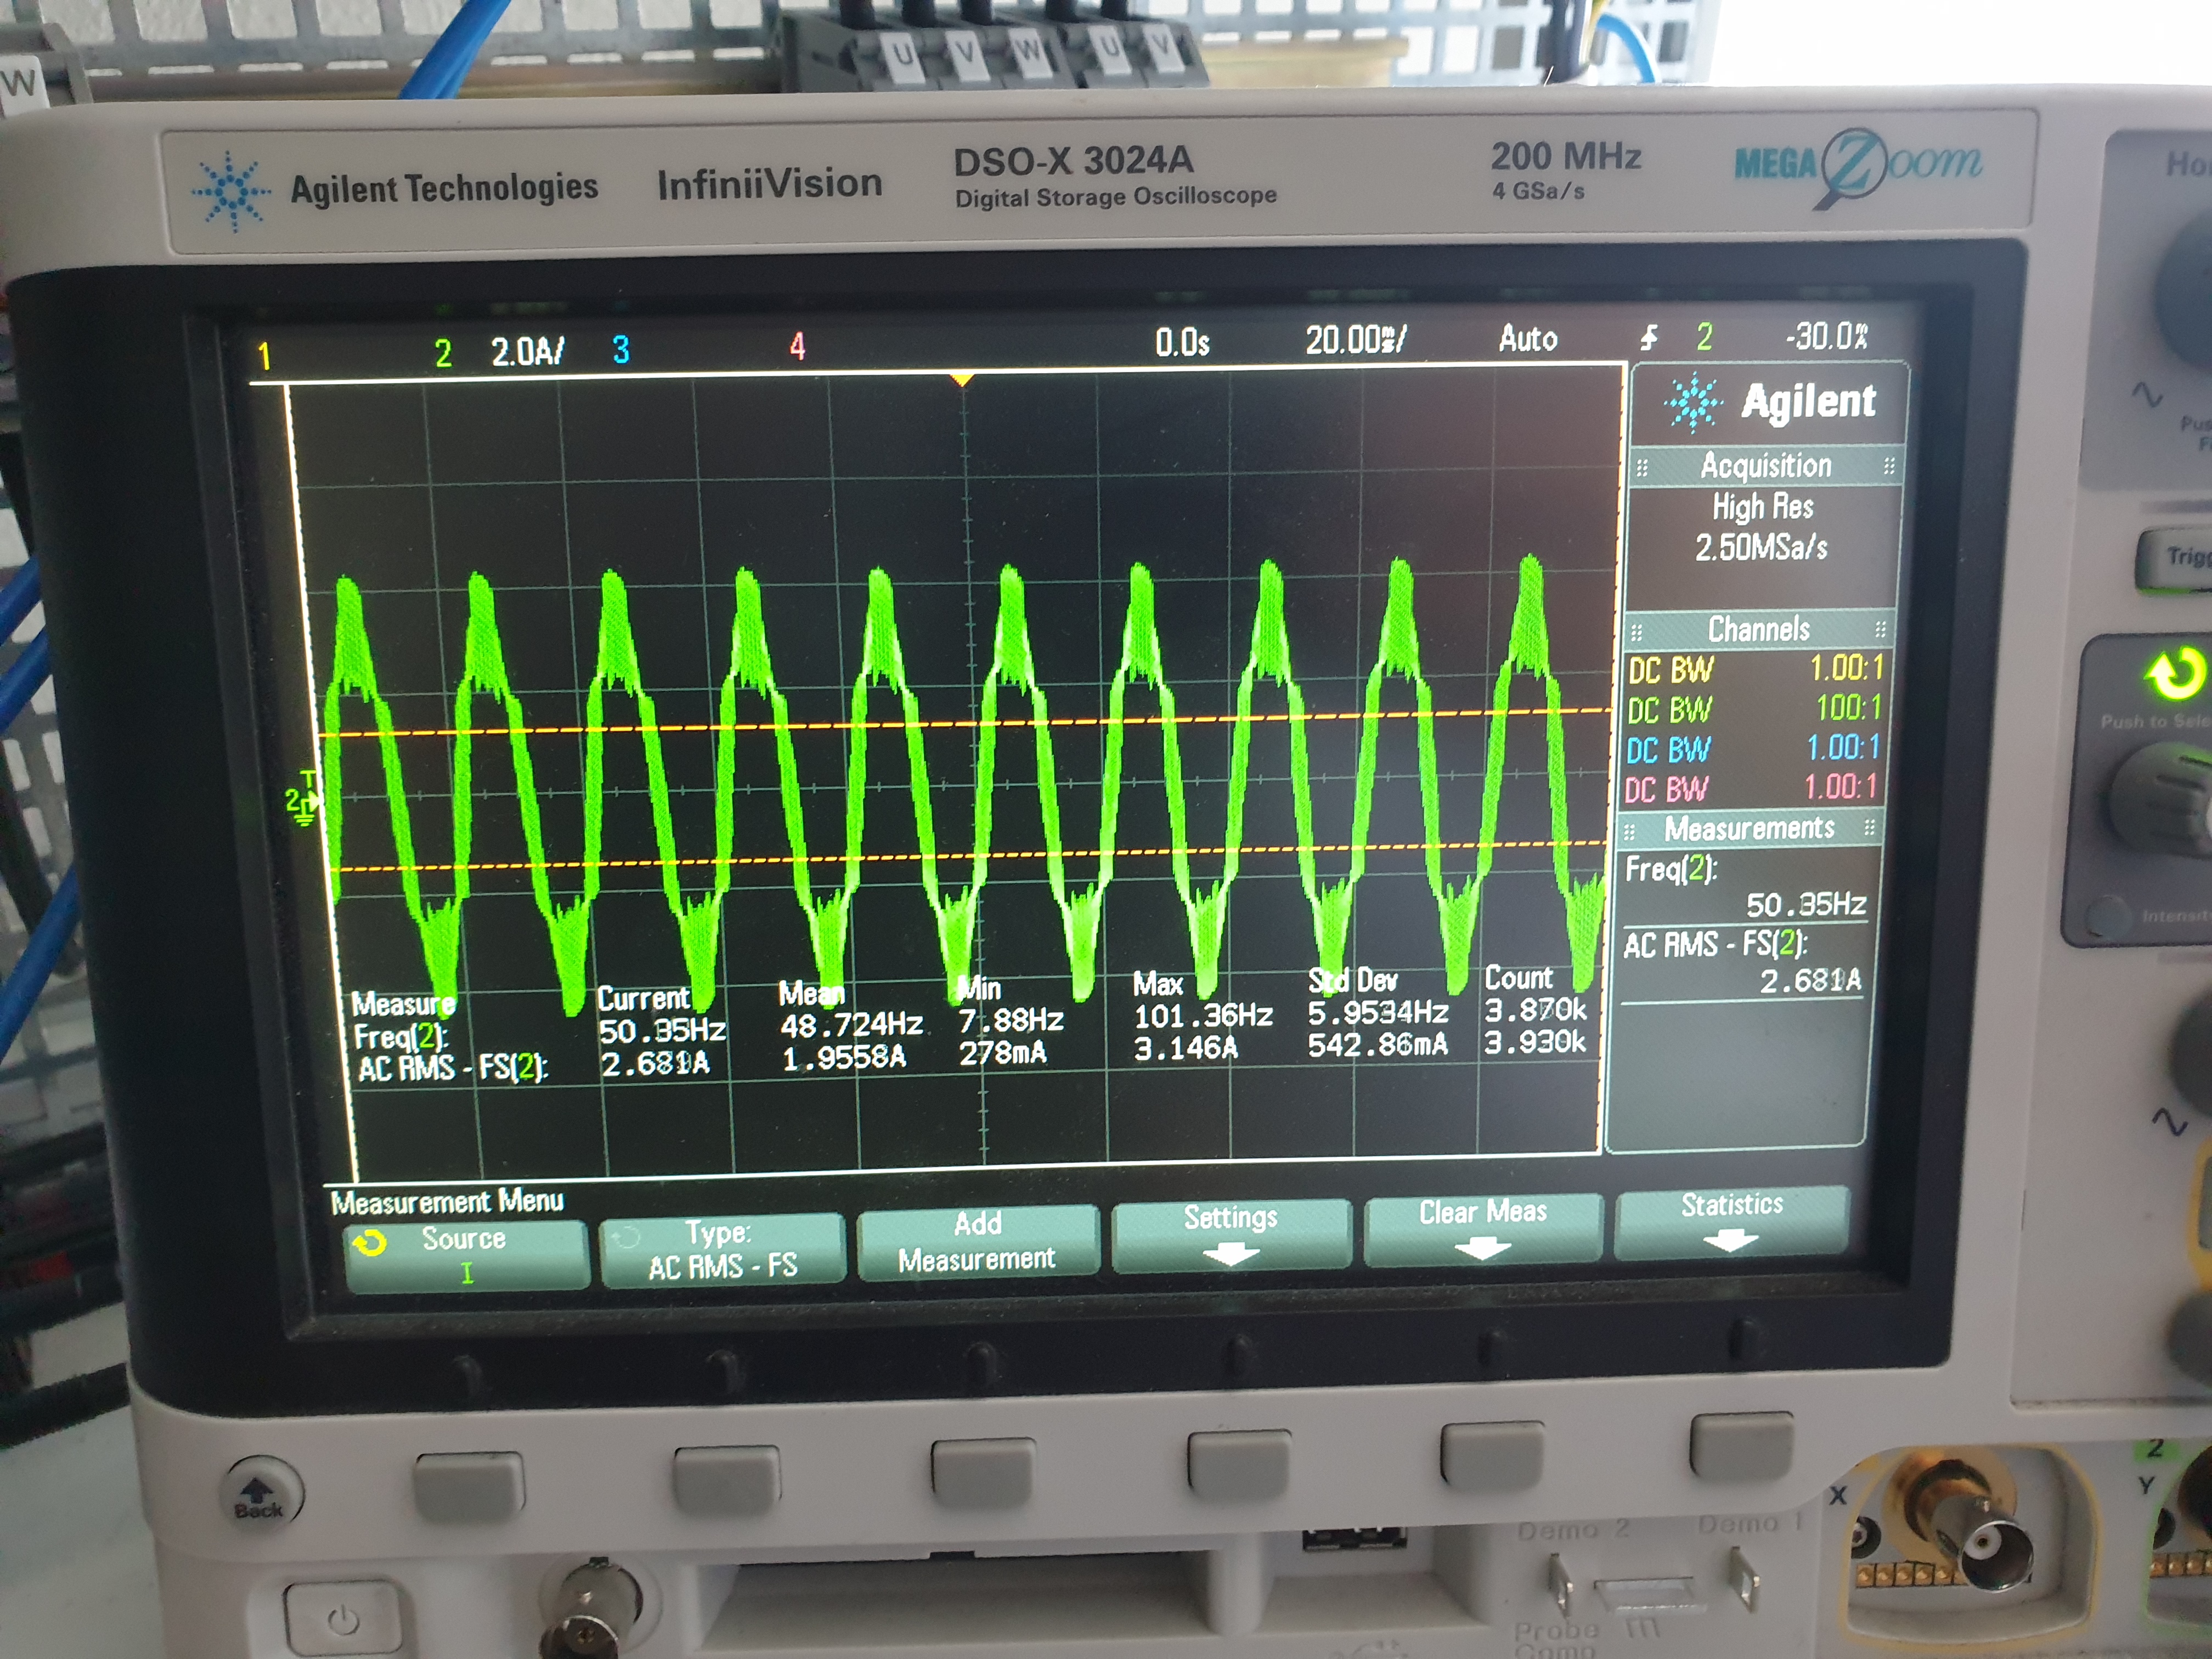Click the grip icon beside Channels header
Viewport: 2212px width, 1659px height.
point(1637,632)
